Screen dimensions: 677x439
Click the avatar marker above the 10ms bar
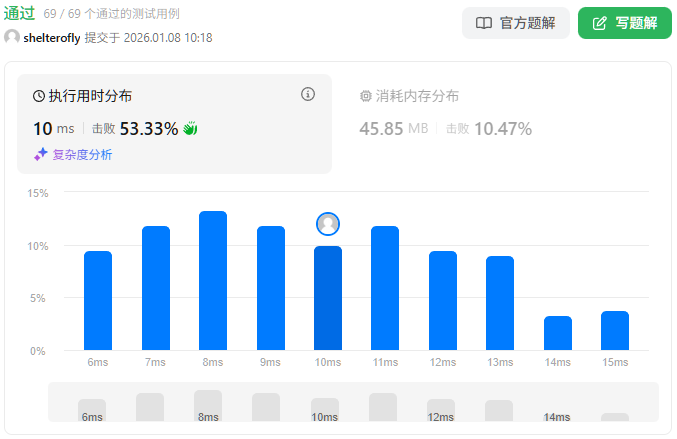pos(328,223)
